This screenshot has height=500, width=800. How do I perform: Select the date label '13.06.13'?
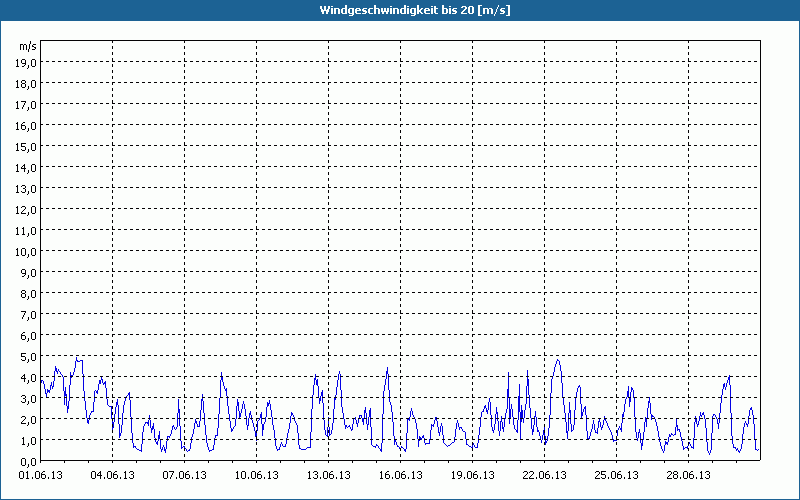[x=329, y=476]
